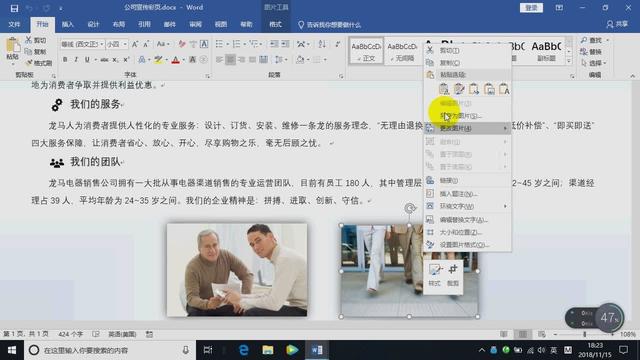Toggle Superscript formatting
Image resolution: width=640 pixels, height=360 pixels.
point(126,60)
